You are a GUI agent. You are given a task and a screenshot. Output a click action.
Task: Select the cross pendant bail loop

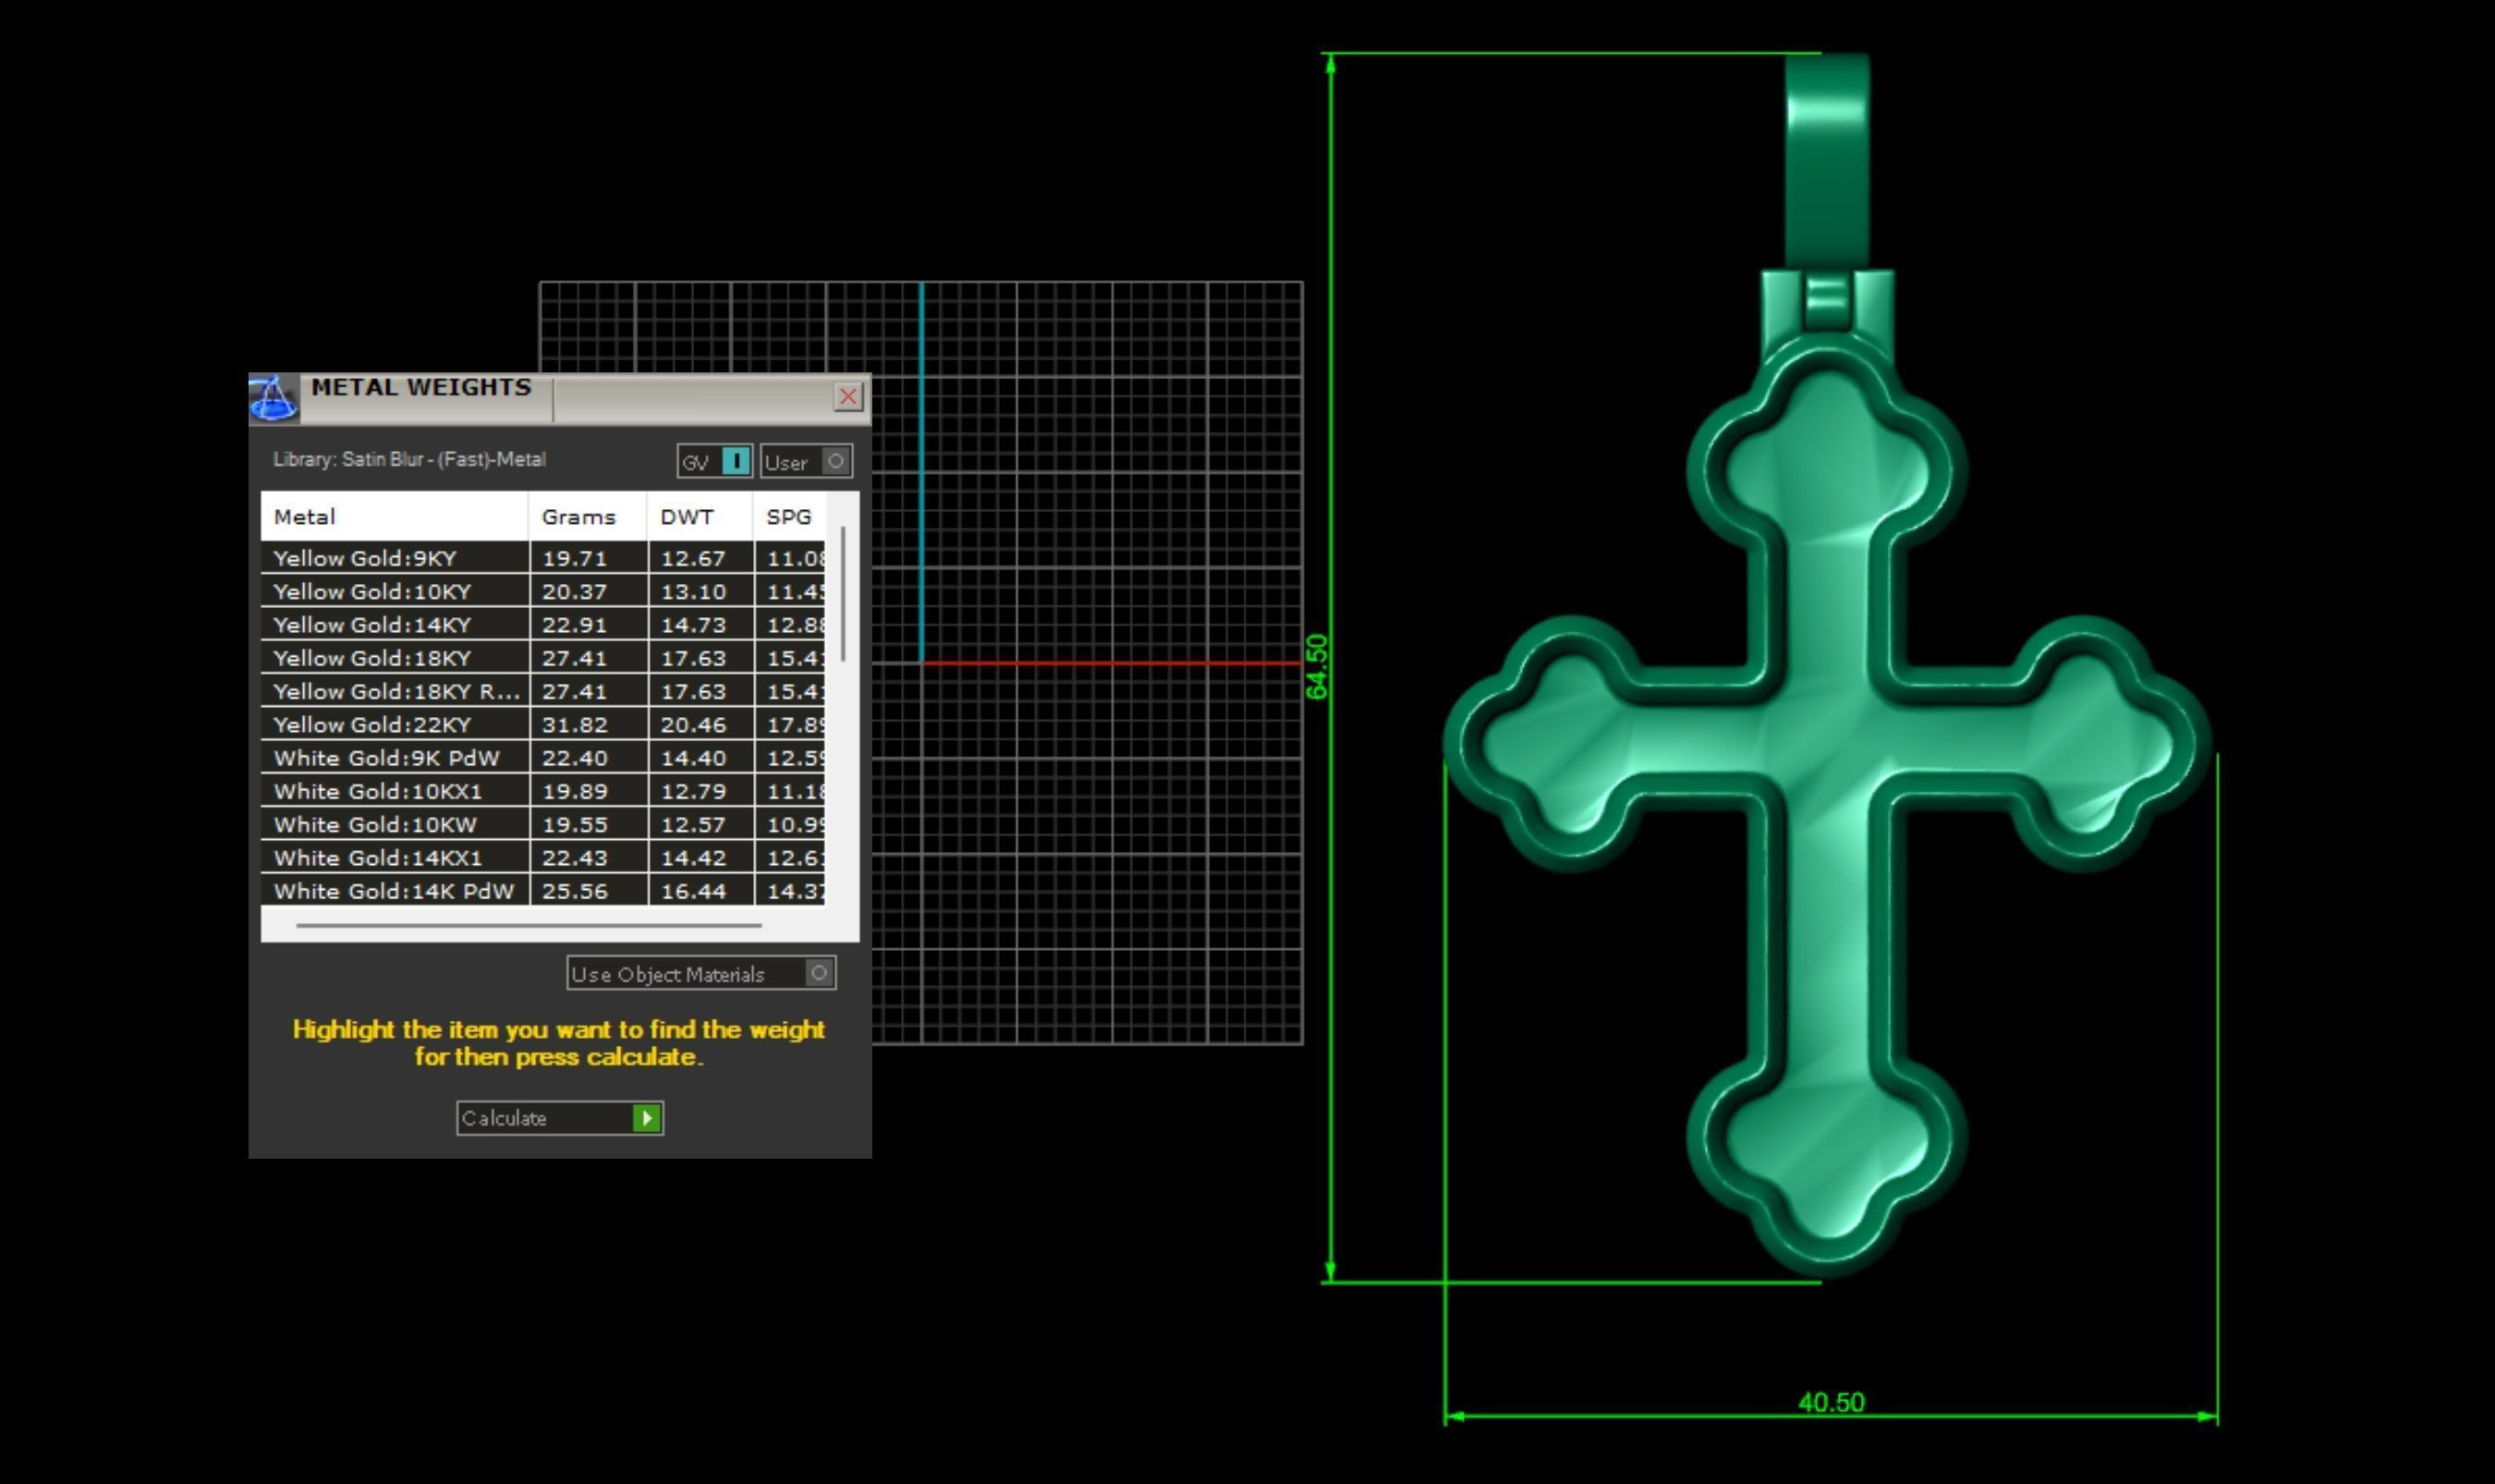[x=1827, y=160]
